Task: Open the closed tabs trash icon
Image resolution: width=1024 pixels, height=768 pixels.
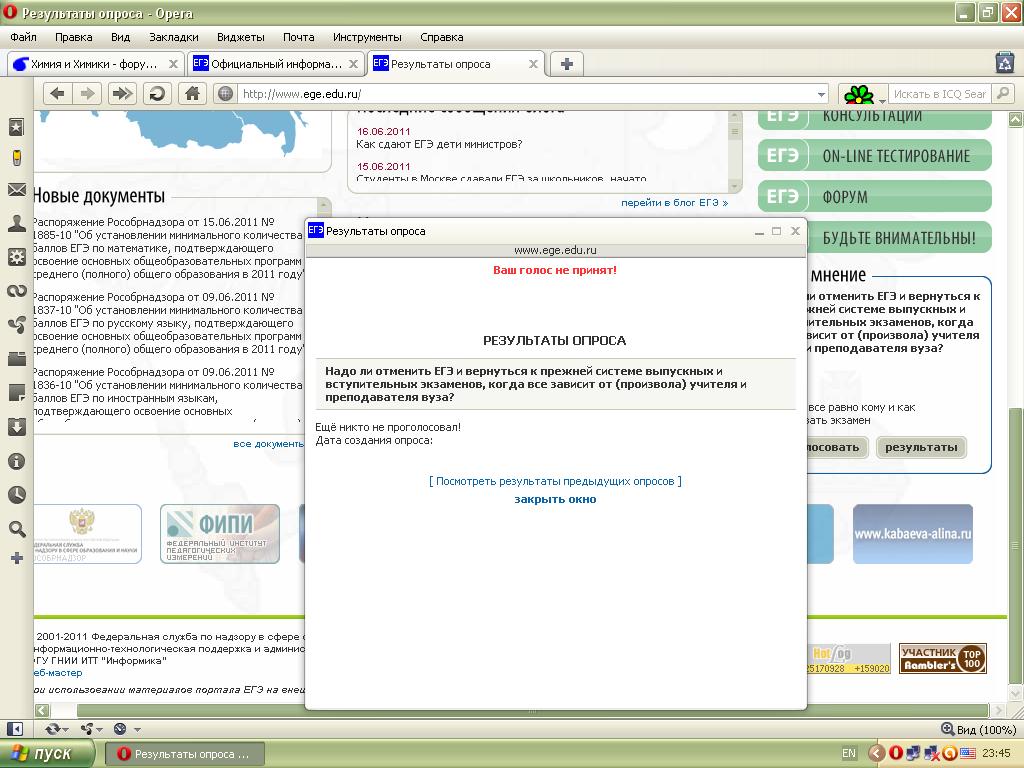Action: pyautogui.click(x=1005, y=63)
